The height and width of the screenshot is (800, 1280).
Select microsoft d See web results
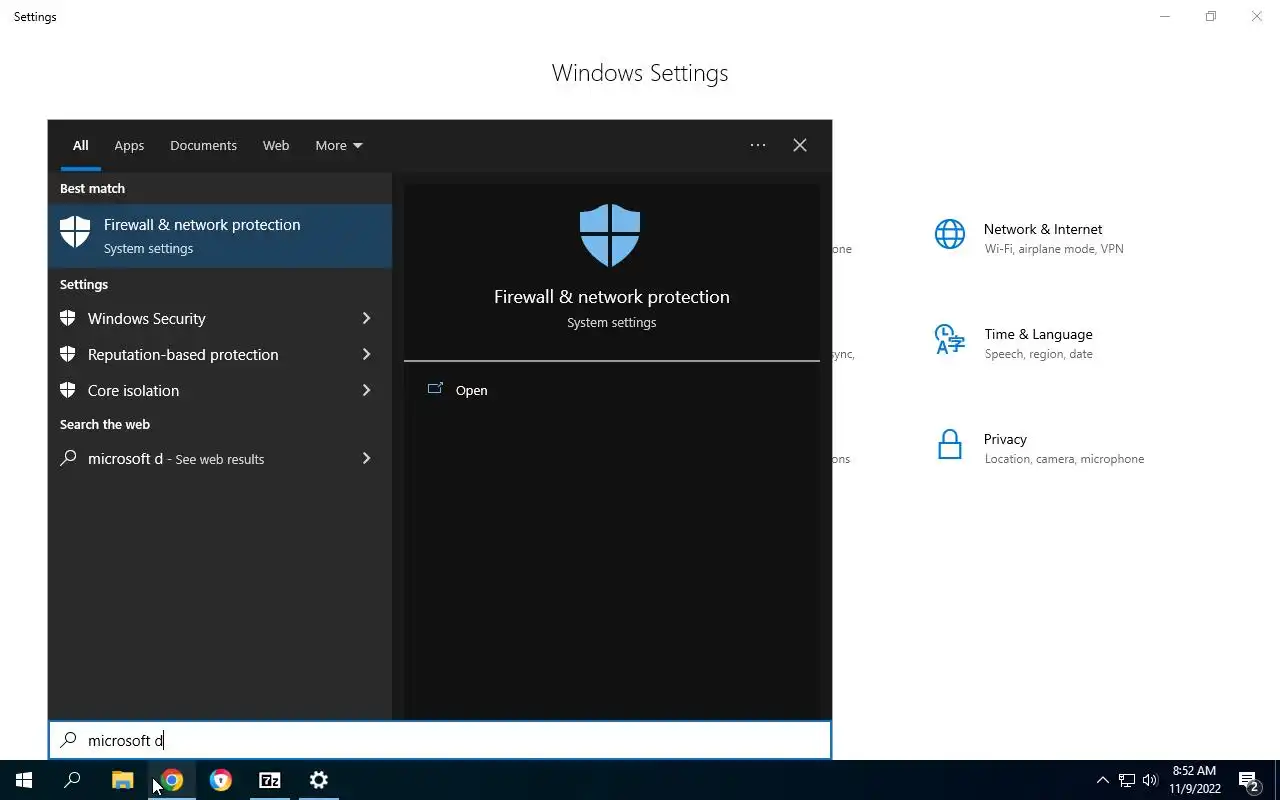click(220, 458)
